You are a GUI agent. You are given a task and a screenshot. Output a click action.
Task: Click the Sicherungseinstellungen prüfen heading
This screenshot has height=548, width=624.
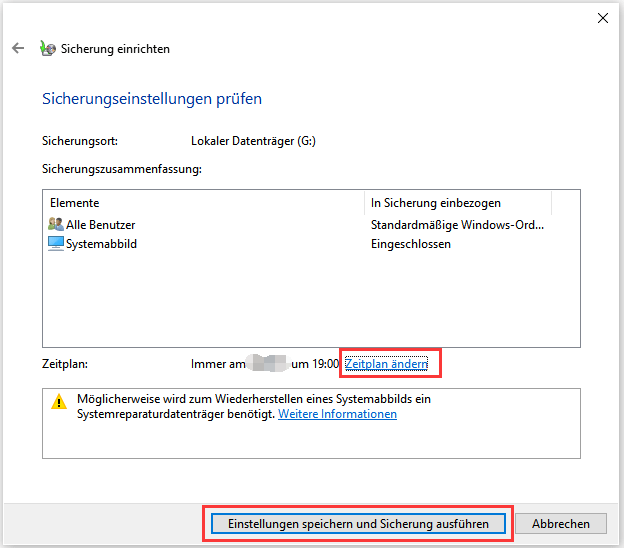[x=152, y=99]
